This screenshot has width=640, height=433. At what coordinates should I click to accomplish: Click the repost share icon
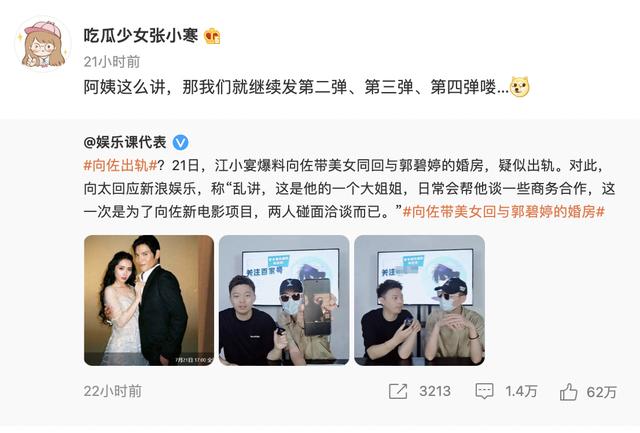pyautogui.click(x=398, y=391)
